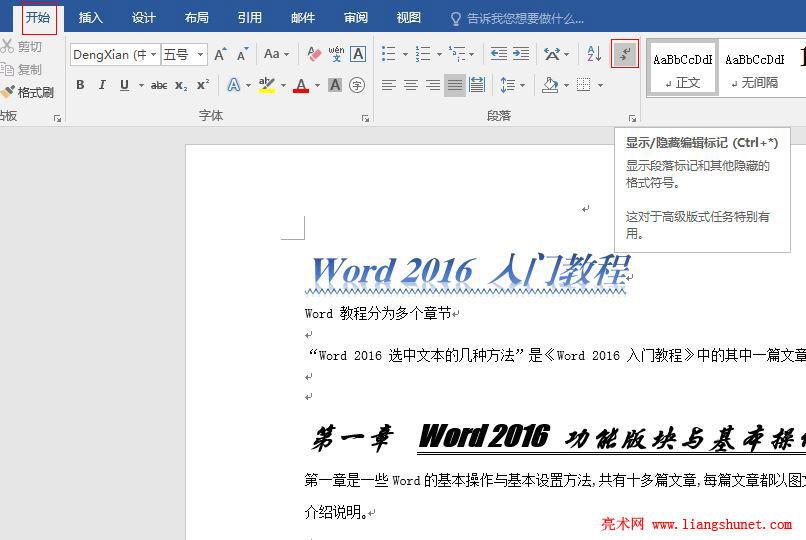Click the enclosed character icon
This screenshot has height=540, width=806.
tap(357, 85)
